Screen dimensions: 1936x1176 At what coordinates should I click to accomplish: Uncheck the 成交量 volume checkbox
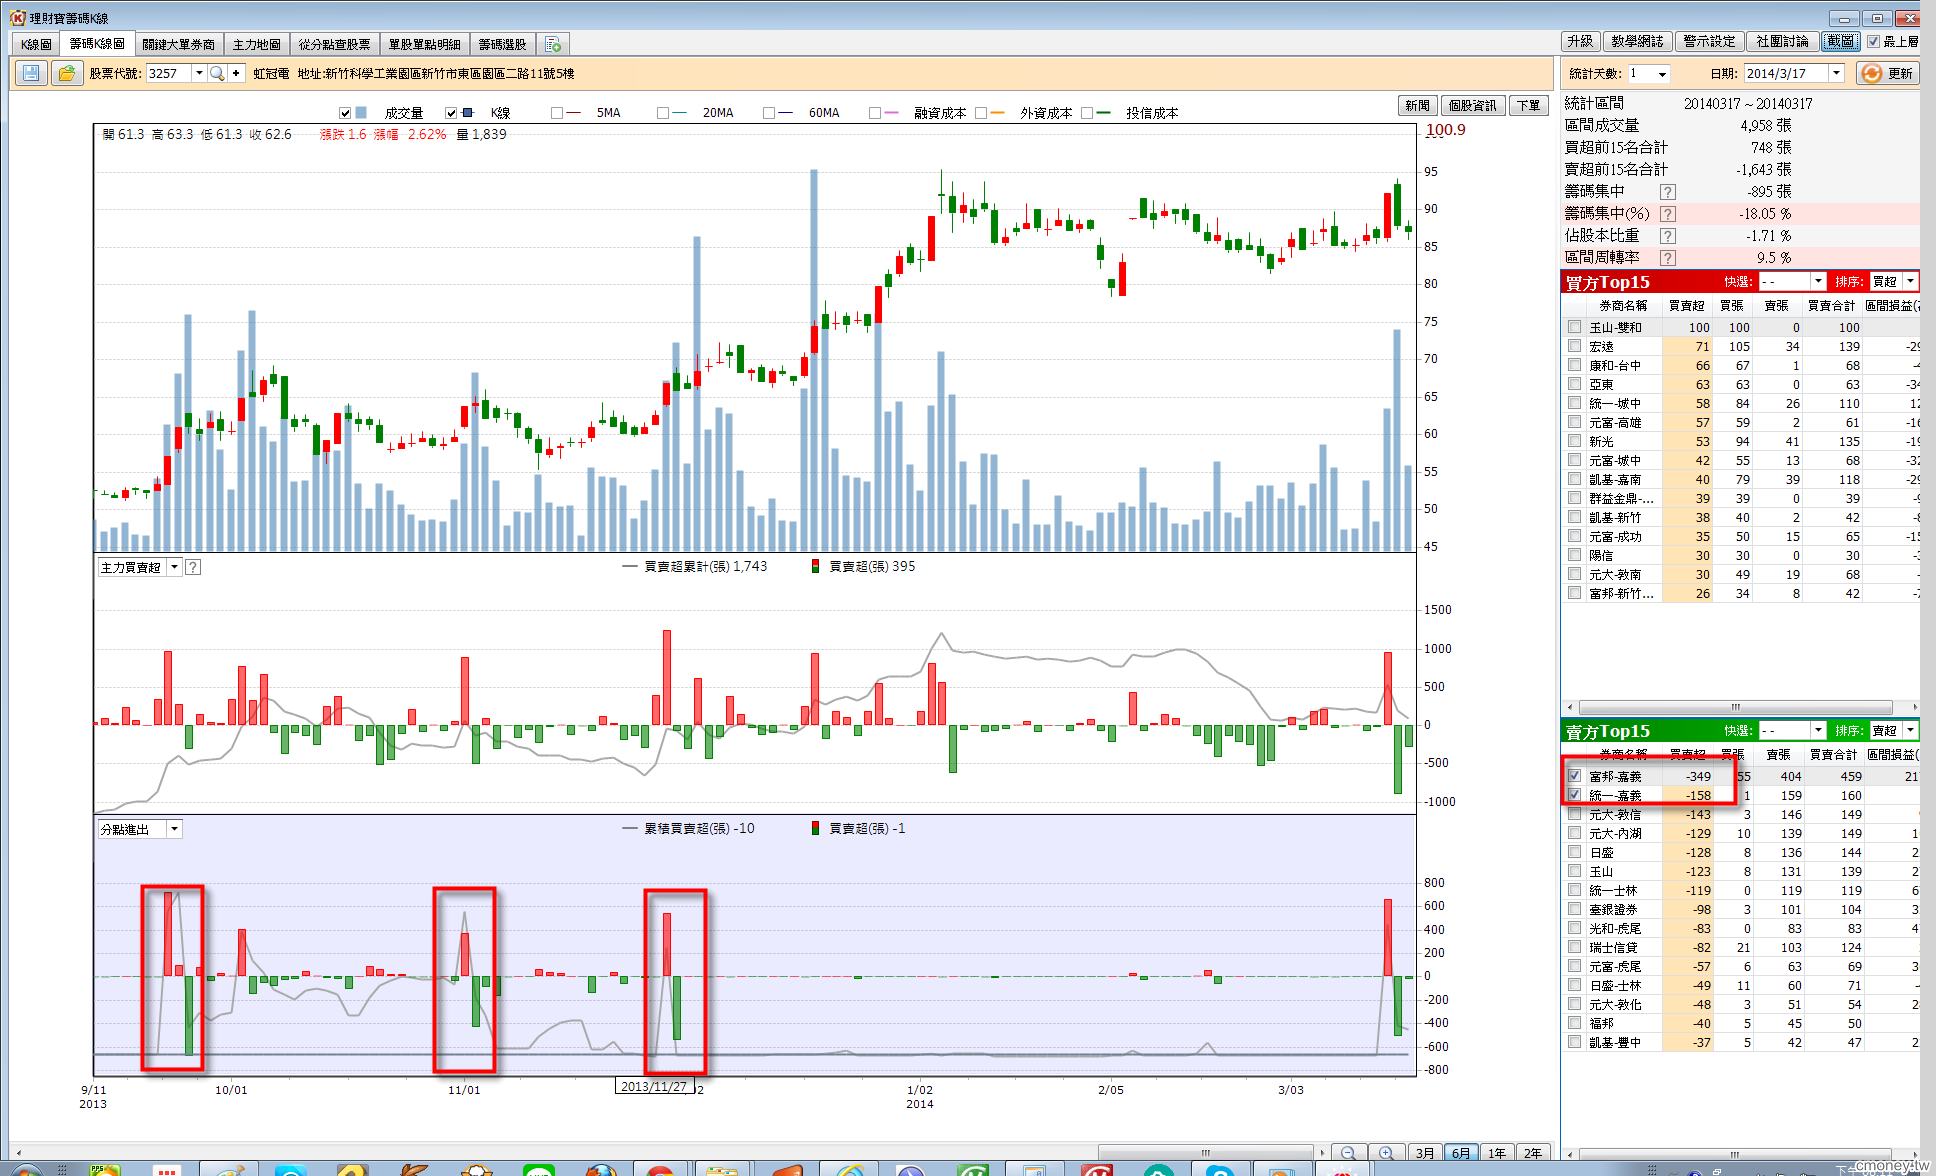[x=345, y=113]
